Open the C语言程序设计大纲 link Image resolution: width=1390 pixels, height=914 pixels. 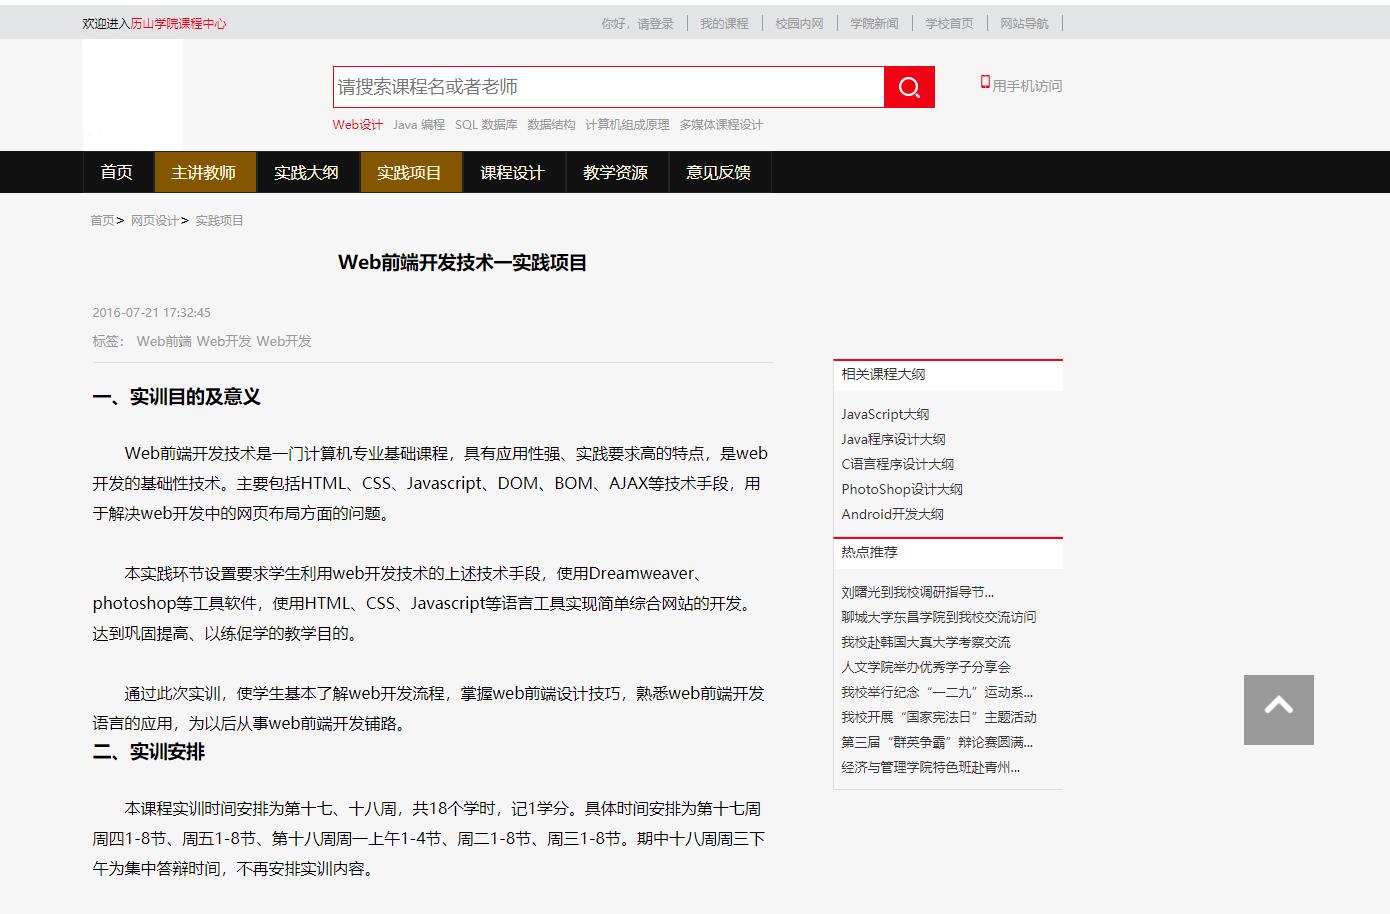[897, 464]
